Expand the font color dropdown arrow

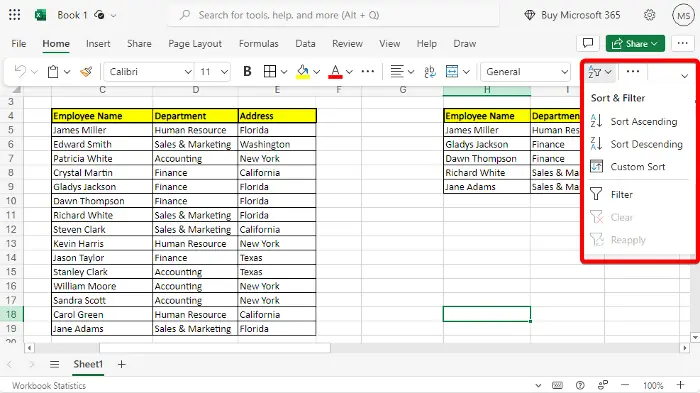pos(349,72)
